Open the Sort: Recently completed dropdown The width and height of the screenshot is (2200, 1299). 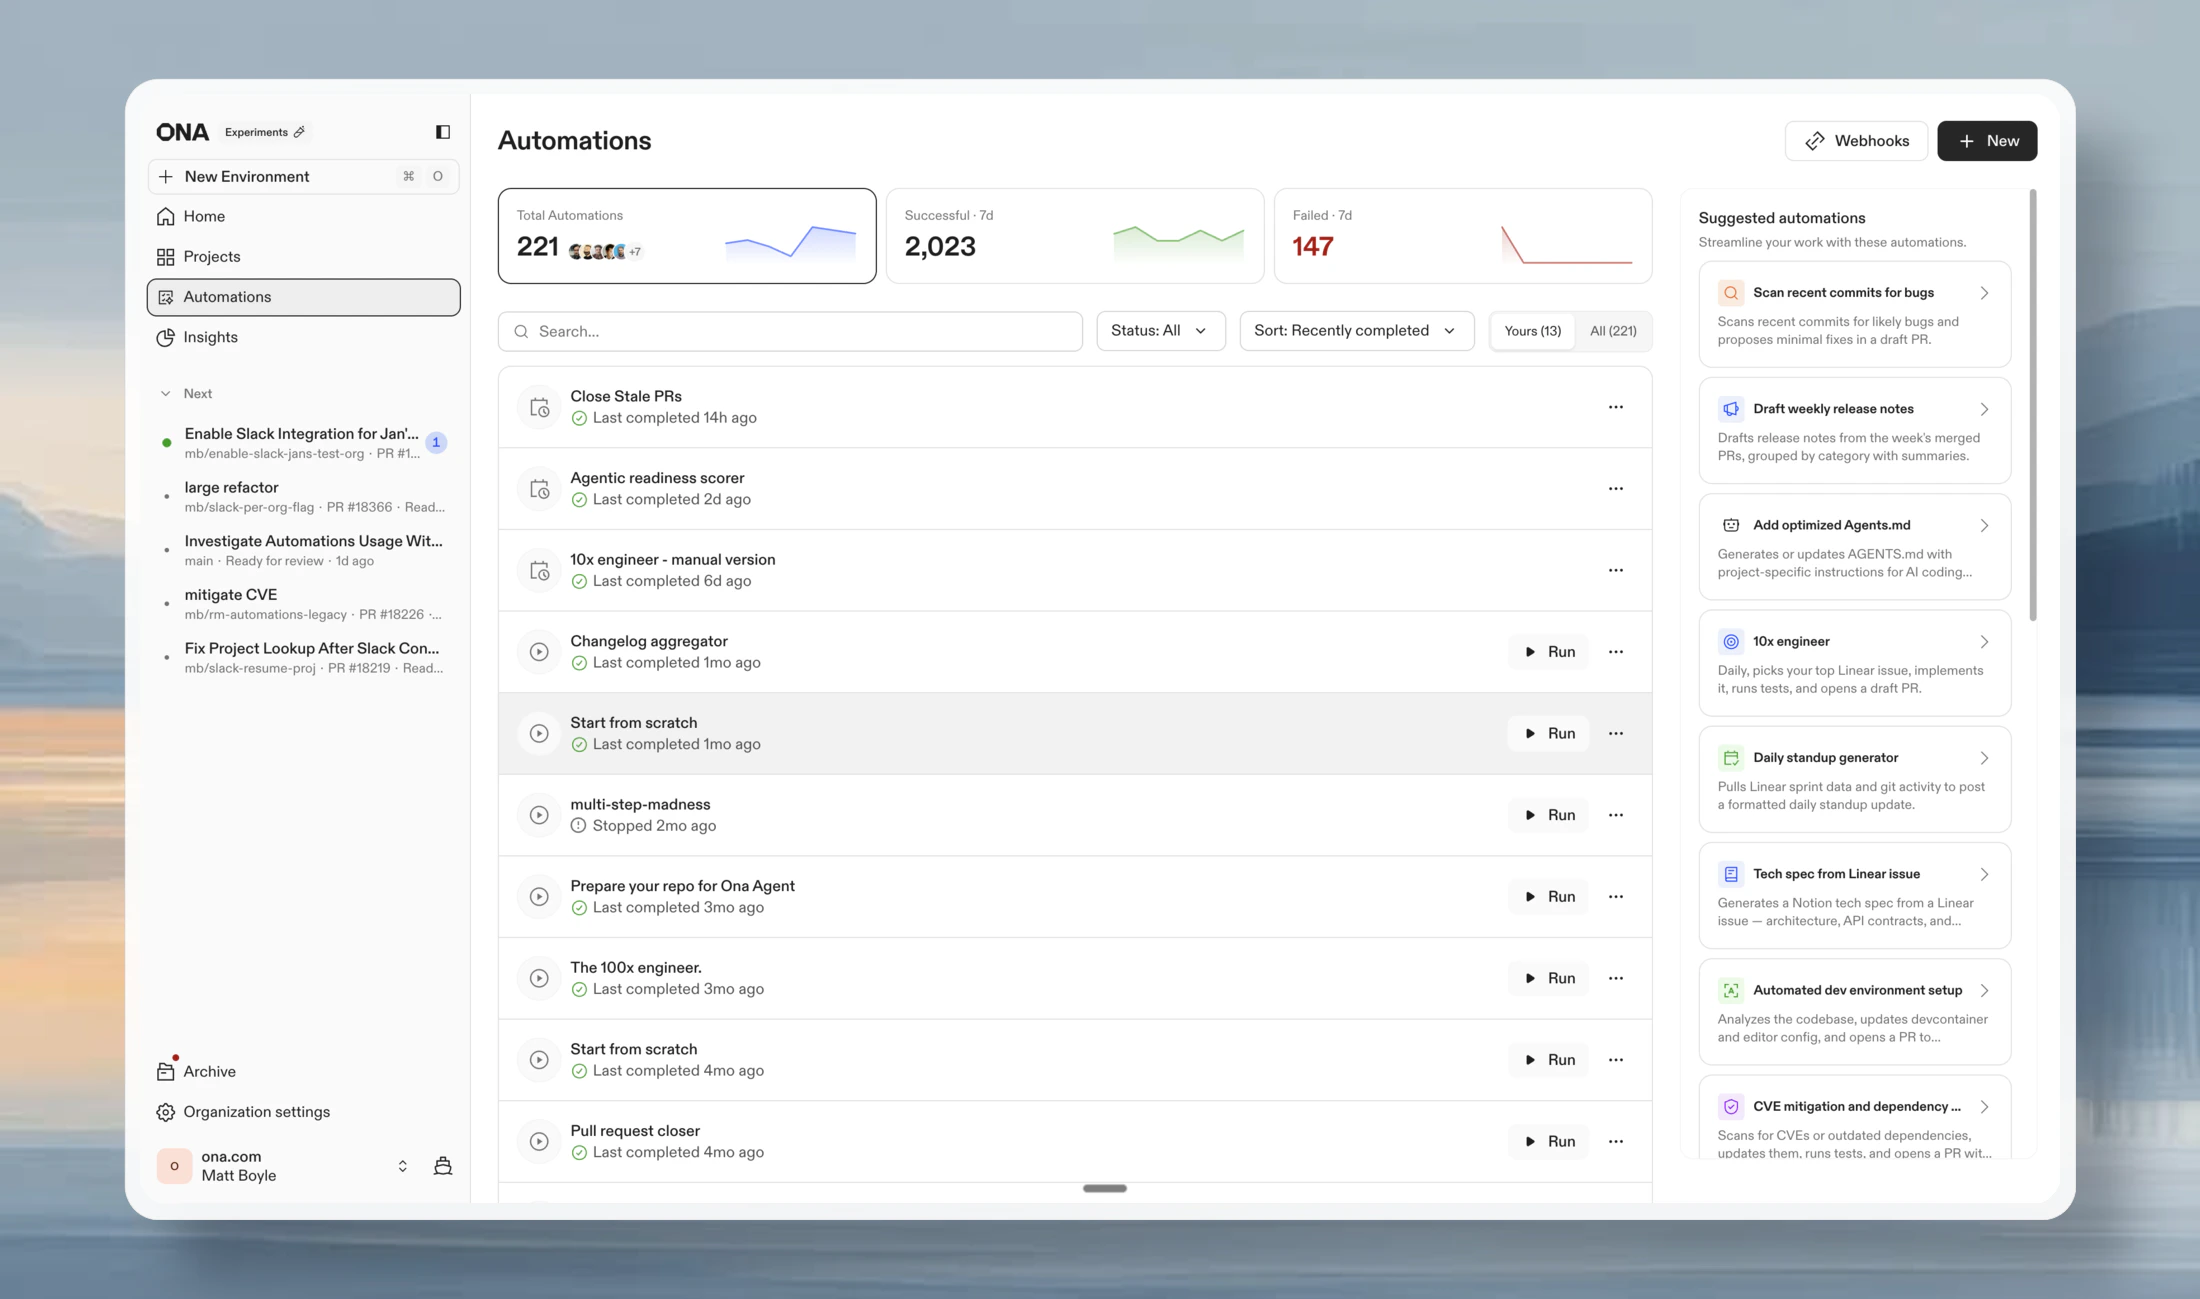tap(1356, 330)
